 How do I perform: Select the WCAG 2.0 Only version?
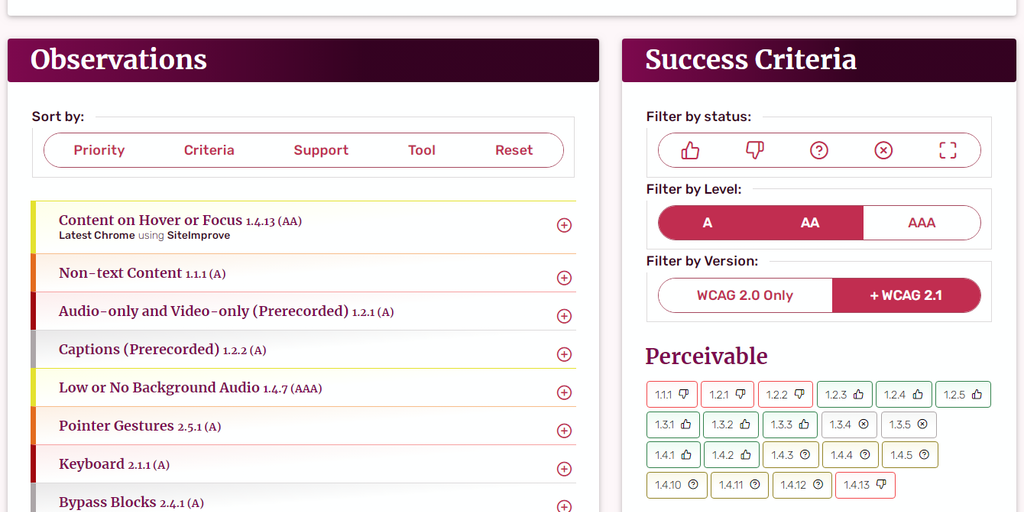tap(745, 296)
